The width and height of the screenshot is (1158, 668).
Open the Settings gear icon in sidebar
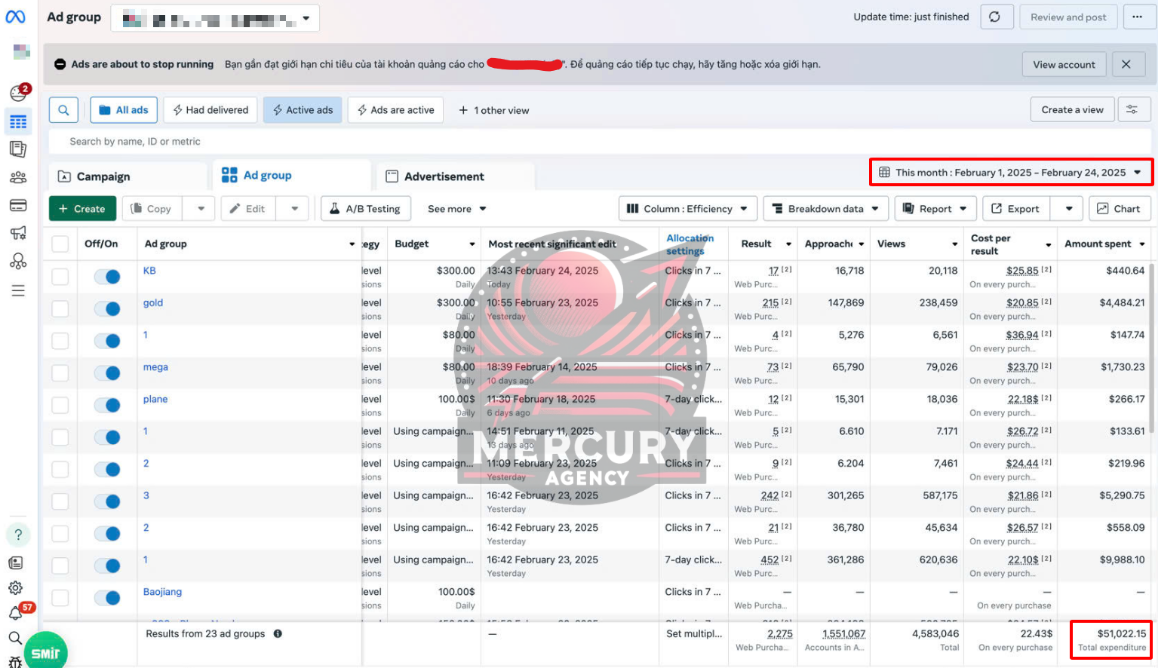coord(16,588)
